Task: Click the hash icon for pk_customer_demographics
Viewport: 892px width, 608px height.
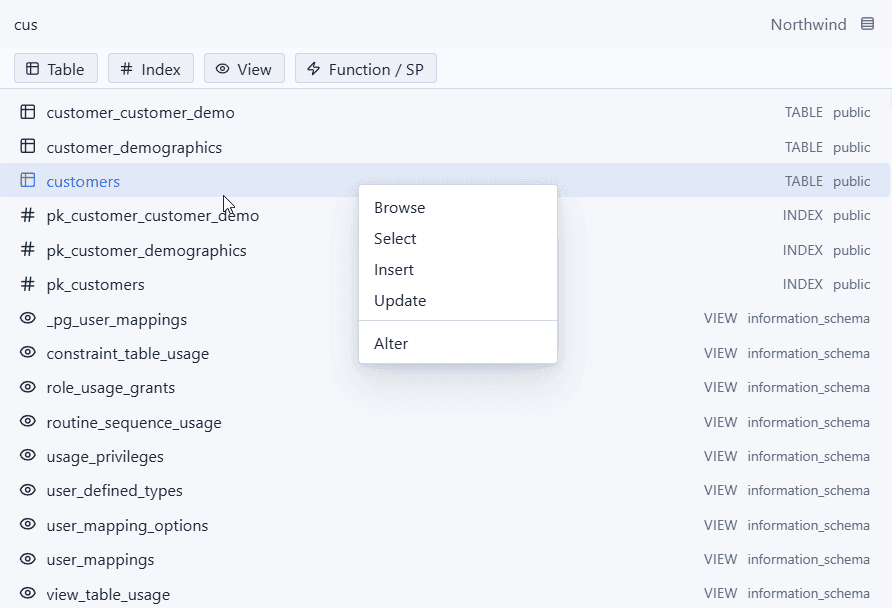Action: 27,249
